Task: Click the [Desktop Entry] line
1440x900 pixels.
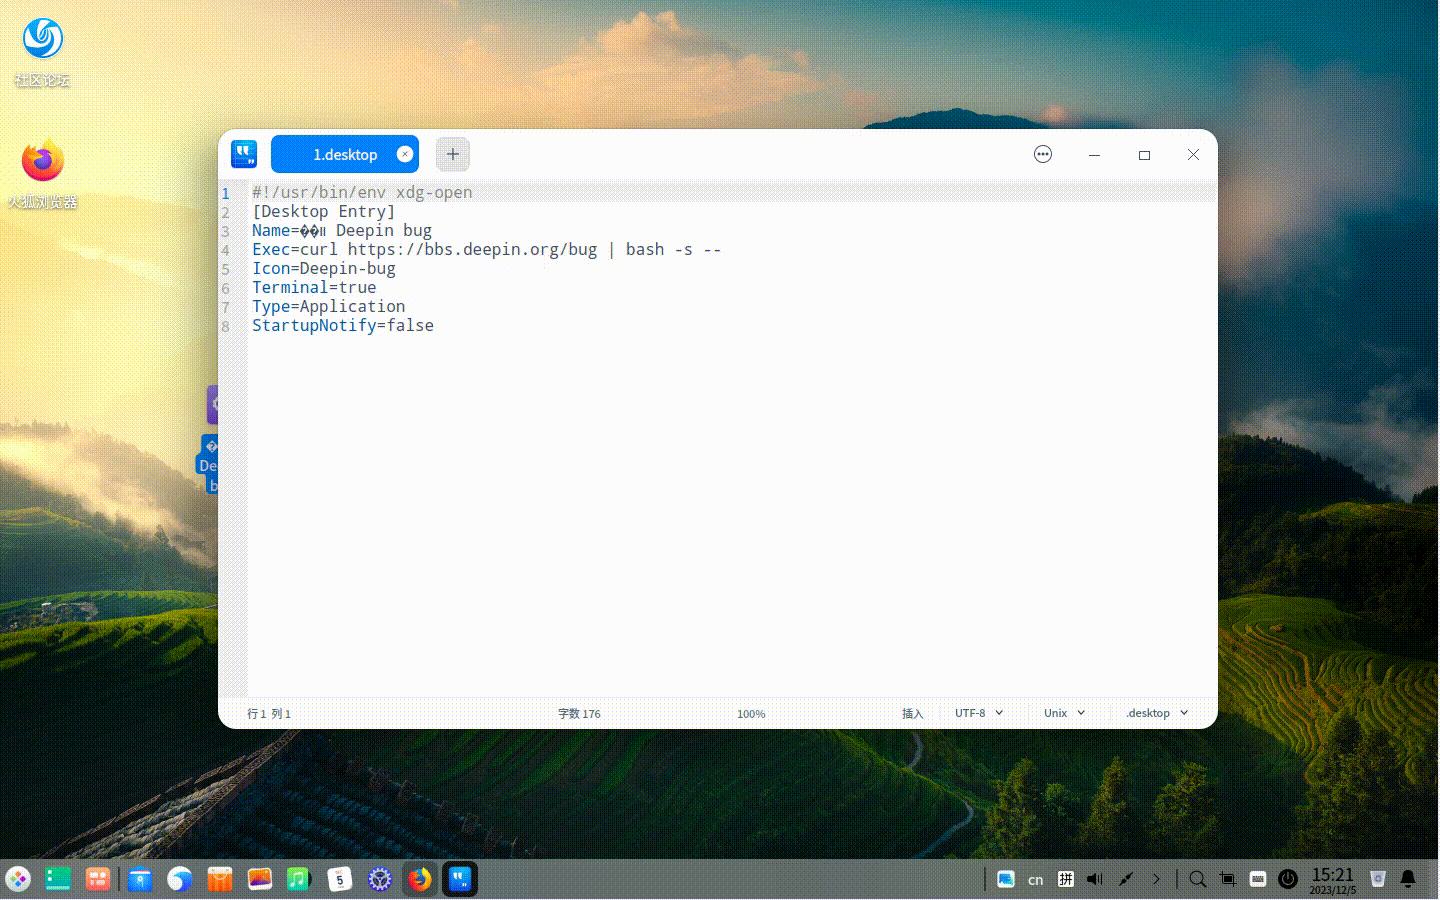Action: pyautogui.click(x=324, y=211)
